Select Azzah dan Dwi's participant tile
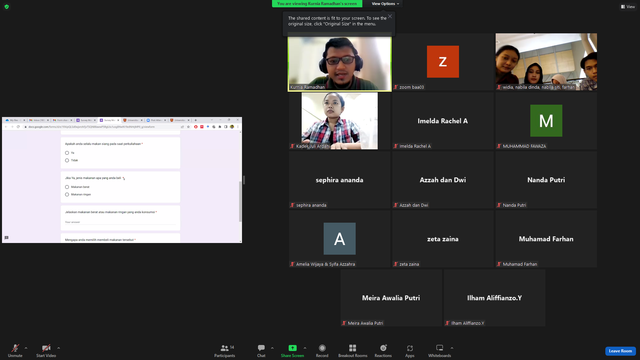Screen dimensions: 640x360 (x=443, y=180)
